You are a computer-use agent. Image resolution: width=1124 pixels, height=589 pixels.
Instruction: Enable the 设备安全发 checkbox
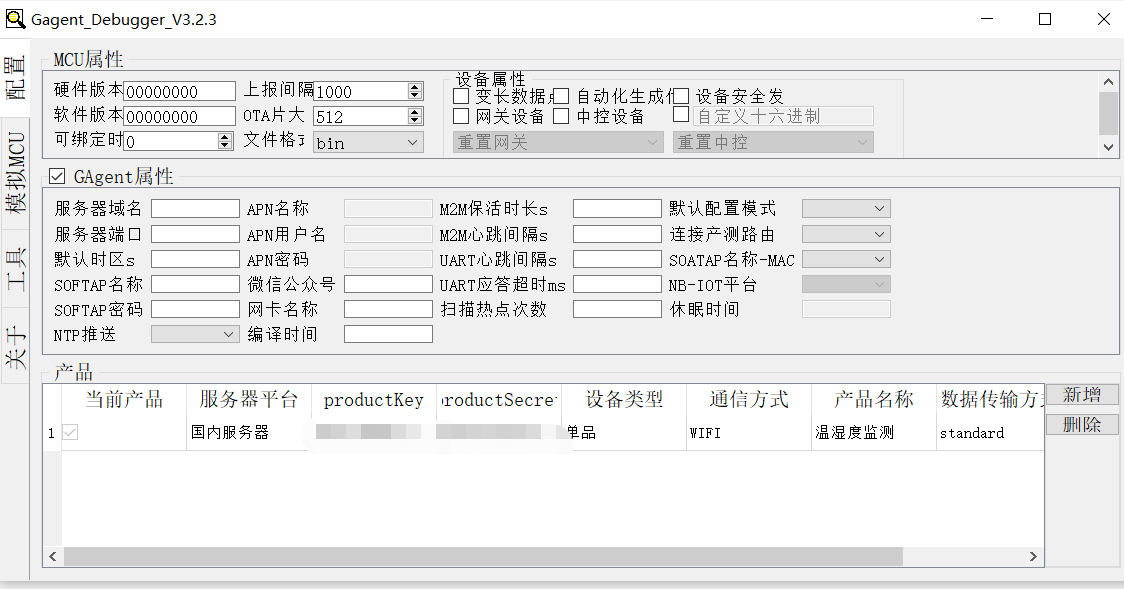(681, 96)
